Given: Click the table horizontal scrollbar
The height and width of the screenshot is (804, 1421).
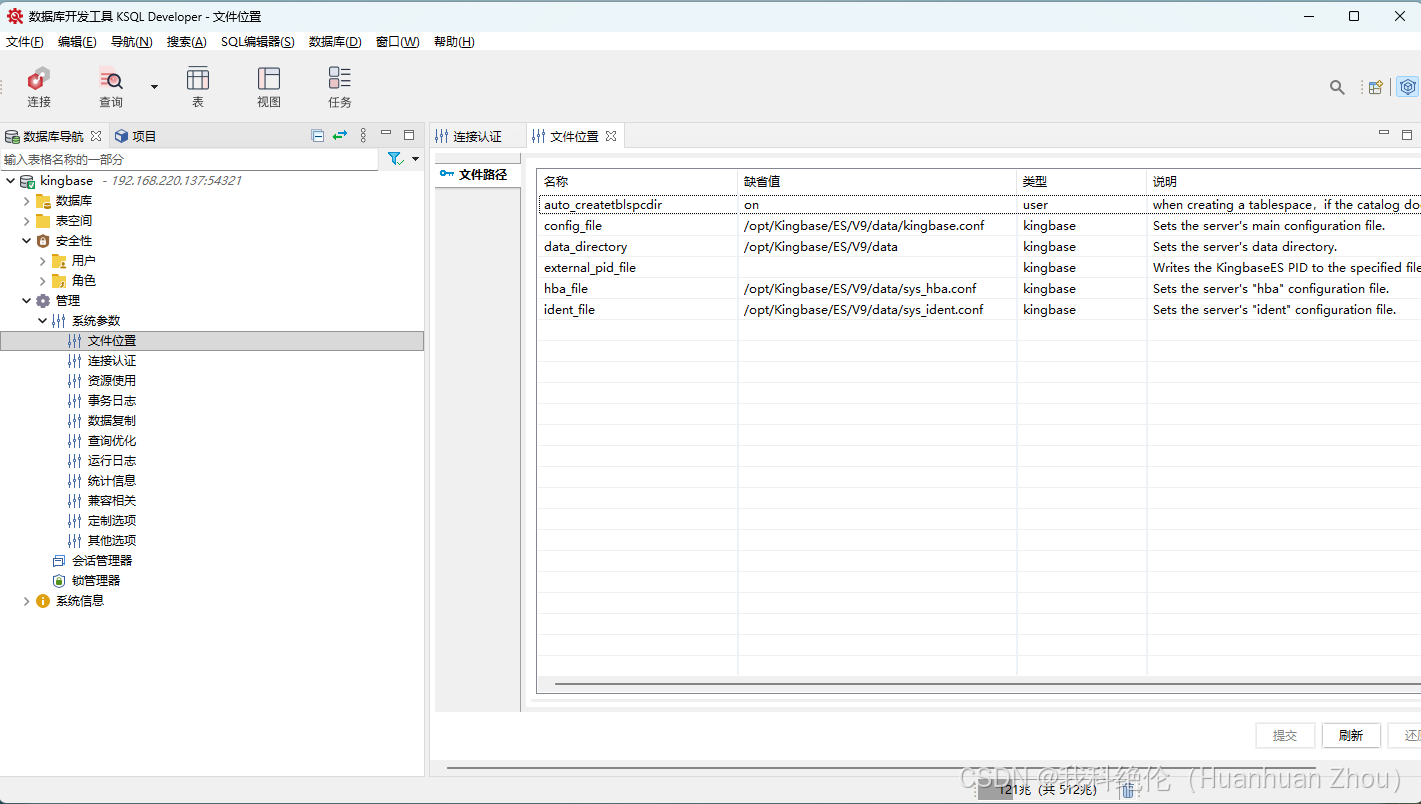Looking at the screenshot, I should pos(988,685).
